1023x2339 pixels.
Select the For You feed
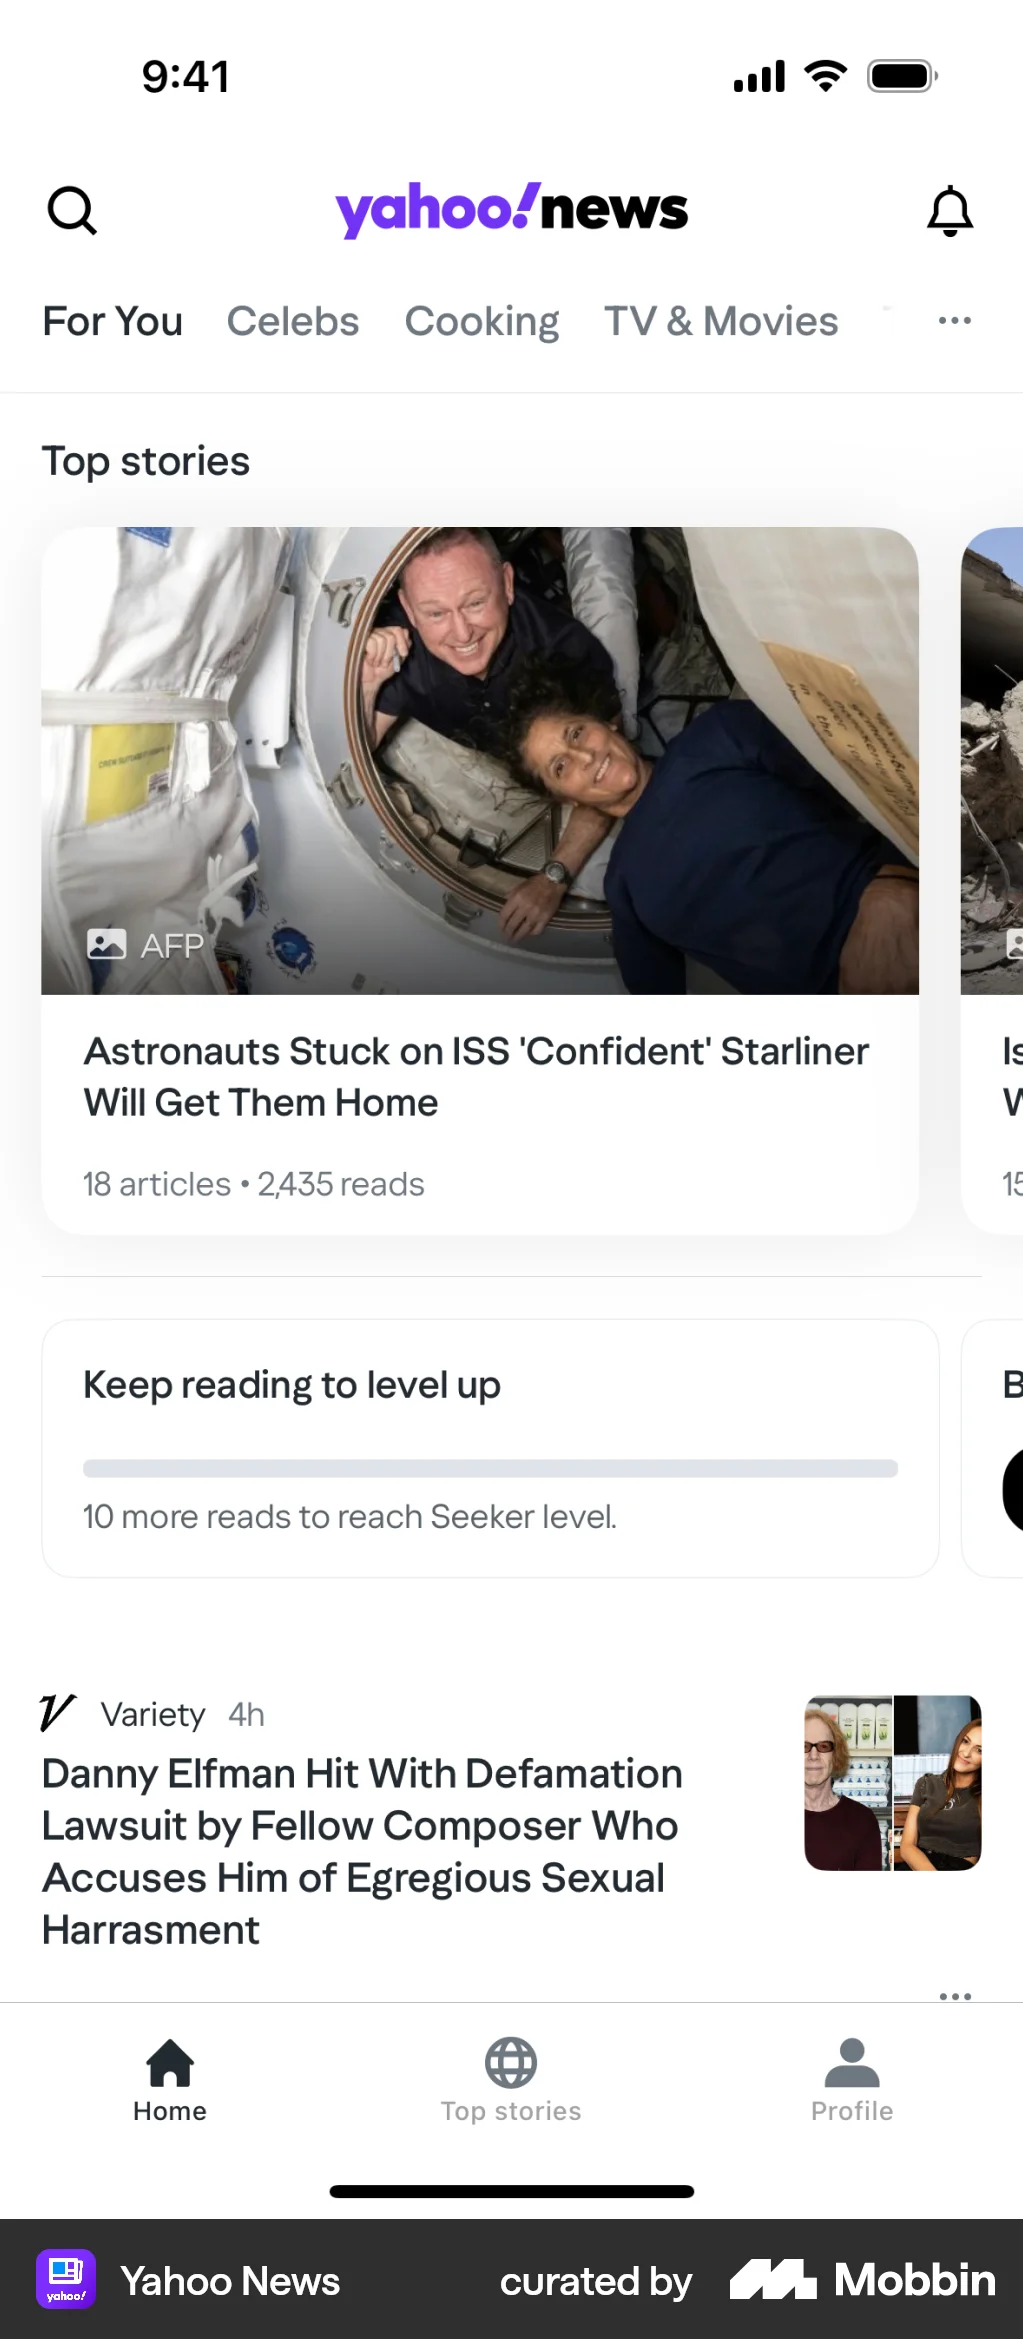[111, 320]
